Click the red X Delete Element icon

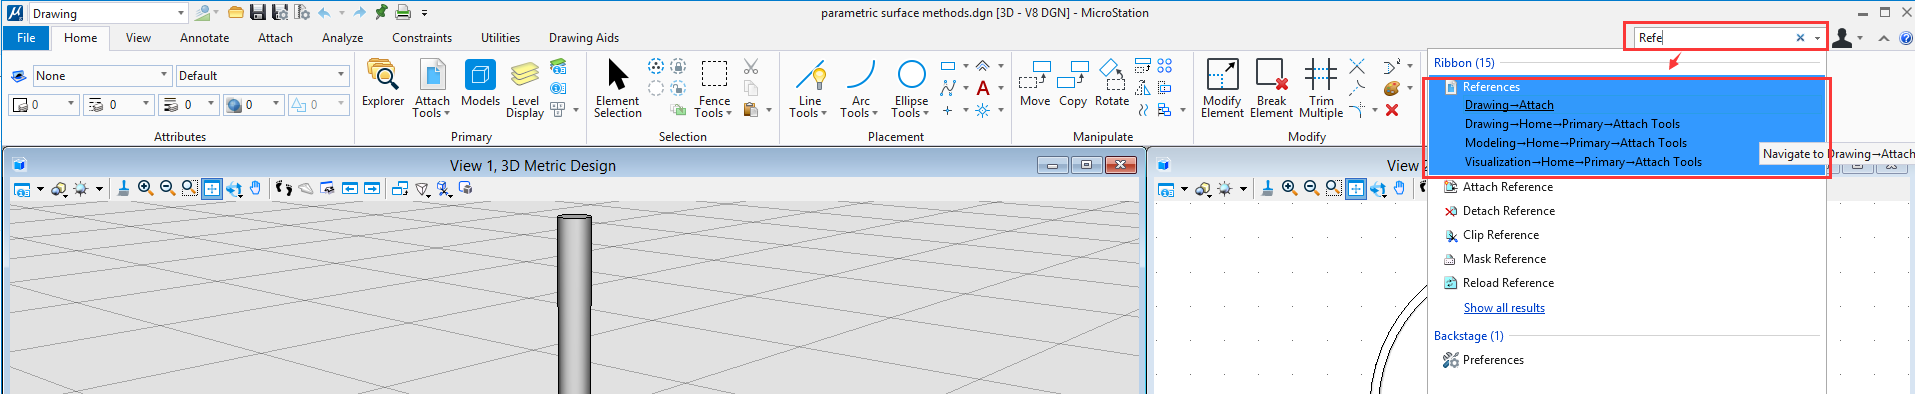[x=1392, y=110]
